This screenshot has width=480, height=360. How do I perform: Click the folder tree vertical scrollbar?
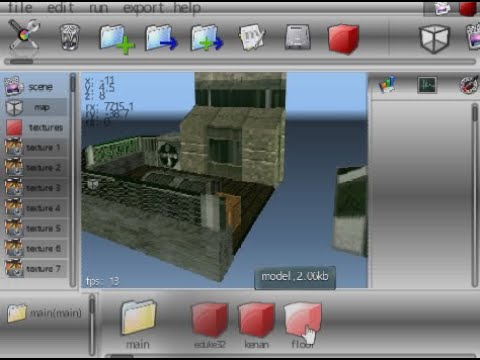pyautogui.click(x=92, y=325)
